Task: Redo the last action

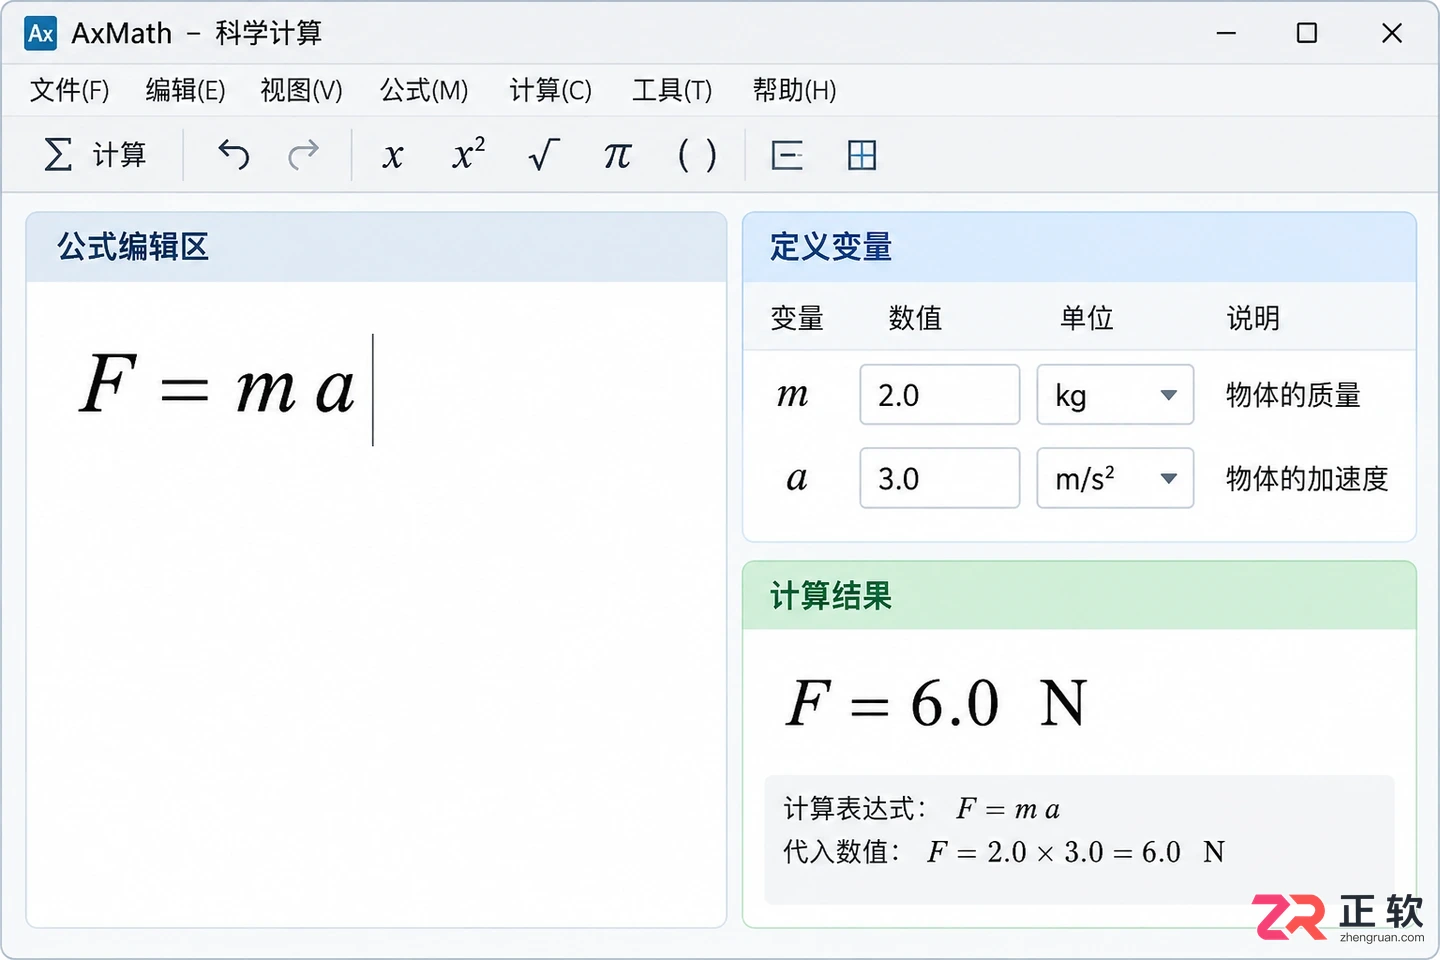Action: click(303, 155)
